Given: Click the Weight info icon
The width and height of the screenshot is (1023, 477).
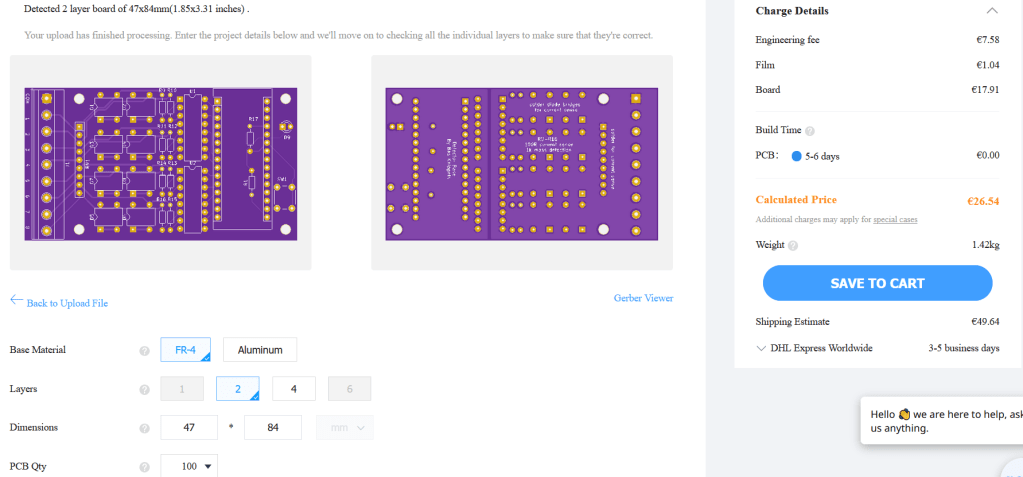Looking at the screenshot, I should (793, 245).
